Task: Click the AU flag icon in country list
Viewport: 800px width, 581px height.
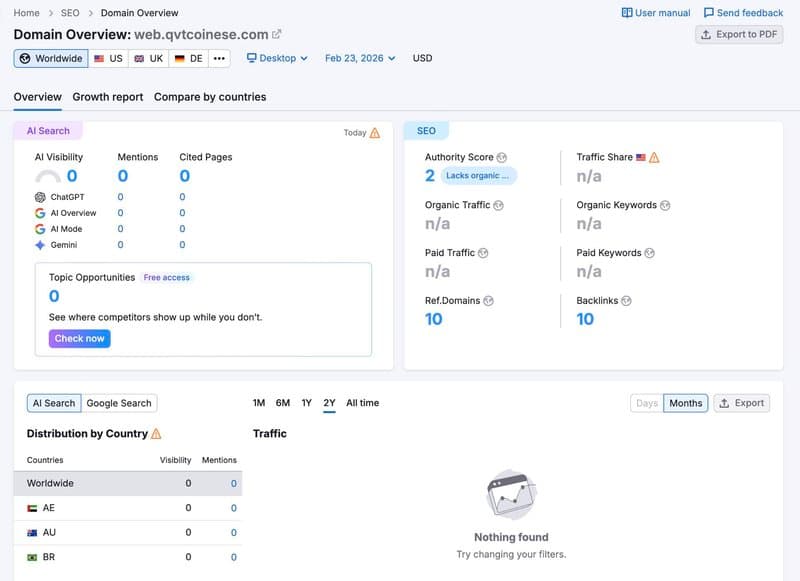Action: [x=32, y=533]
